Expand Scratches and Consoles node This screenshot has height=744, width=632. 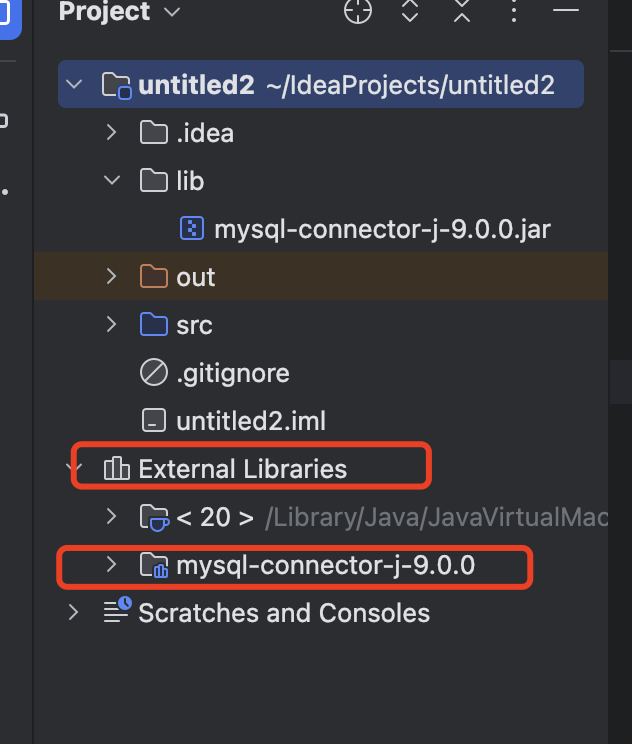pos(74,612)
